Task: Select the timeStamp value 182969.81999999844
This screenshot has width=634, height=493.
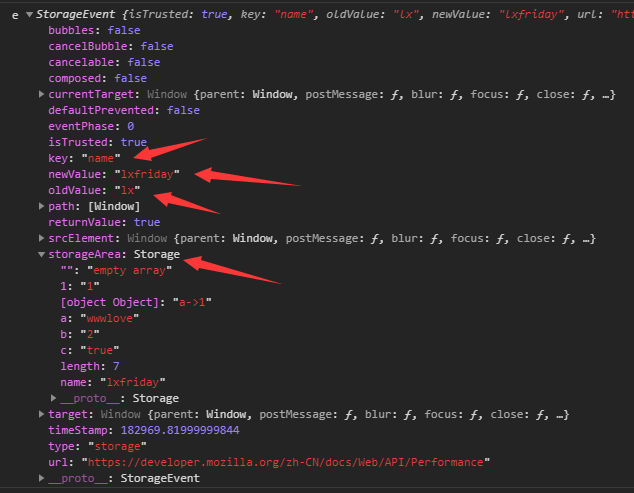Action: pyautogui.click(x=180, y=430)
